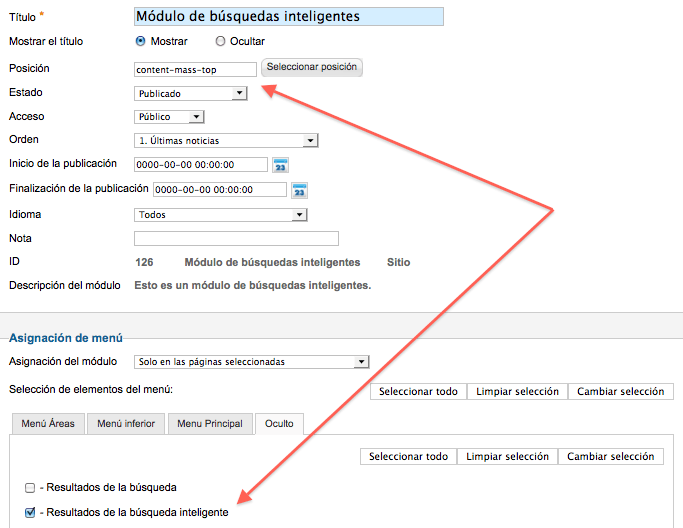Click the text 'Esto es un módulo de búsquedas inteligentes.'
The height and width of the screenshot is (528, 683).
pos(253,285)
